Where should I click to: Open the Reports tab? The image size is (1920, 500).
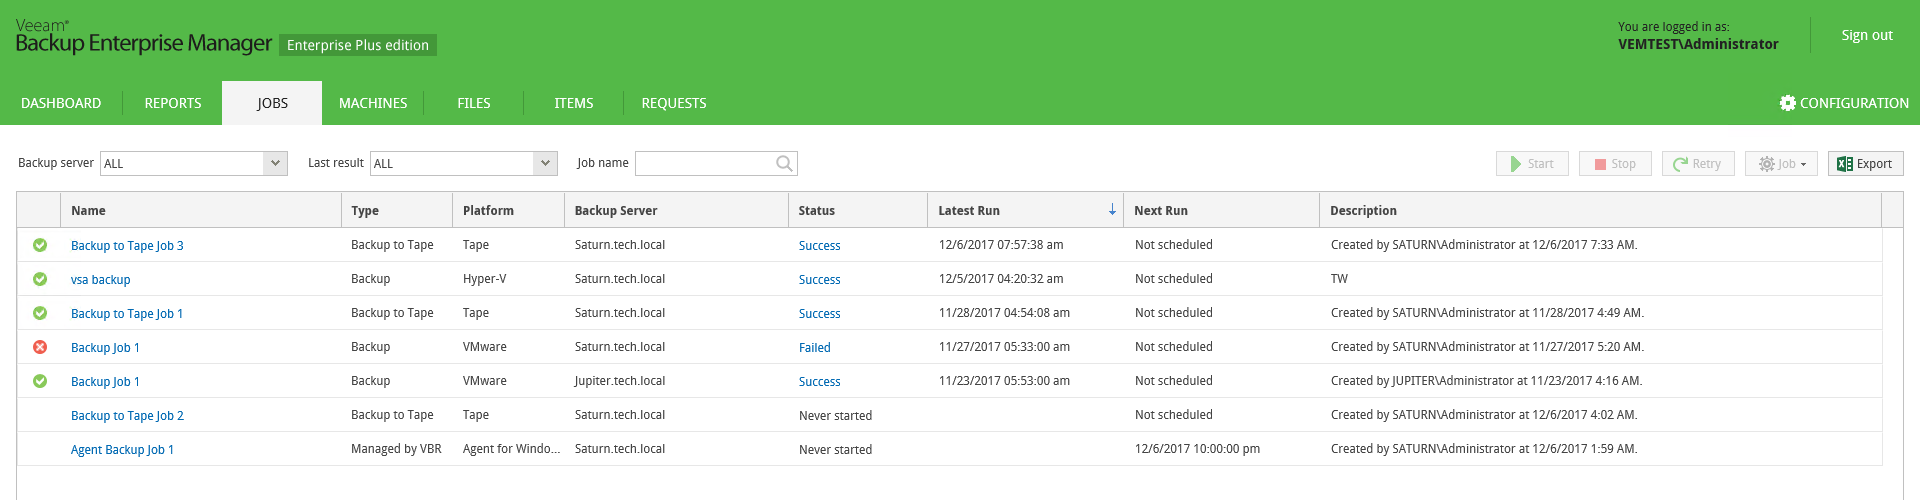point(173,103)
